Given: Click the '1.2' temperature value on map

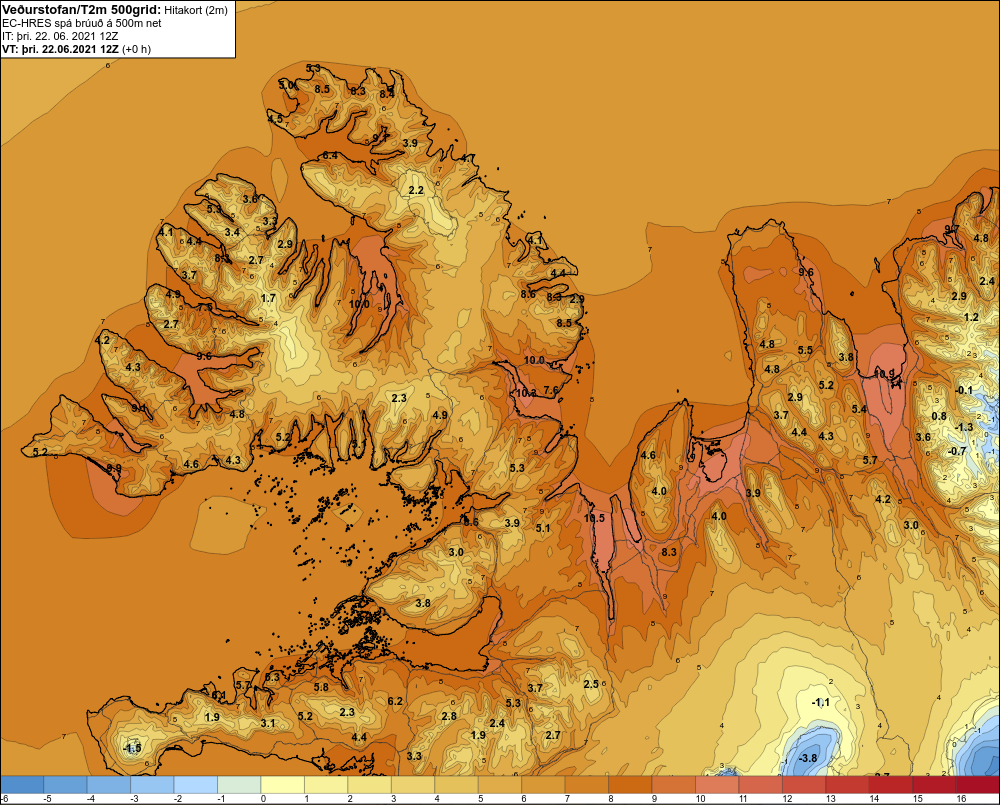Looking at the screenshot, I should 971,317.
